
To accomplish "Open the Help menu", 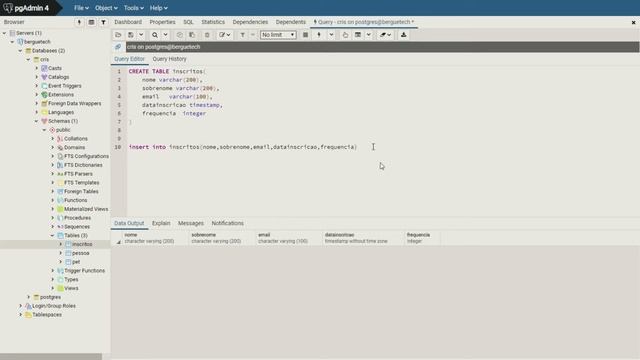I will (158, 8).
